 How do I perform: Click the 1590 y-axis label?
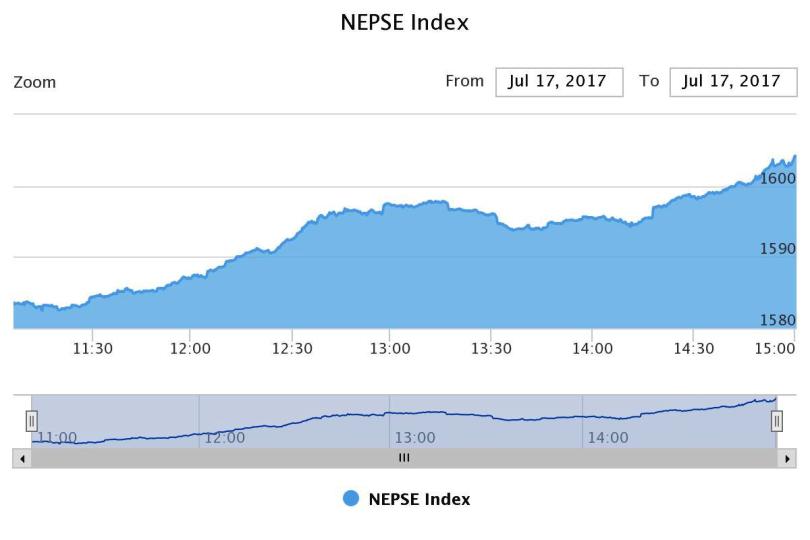(778, 248)
